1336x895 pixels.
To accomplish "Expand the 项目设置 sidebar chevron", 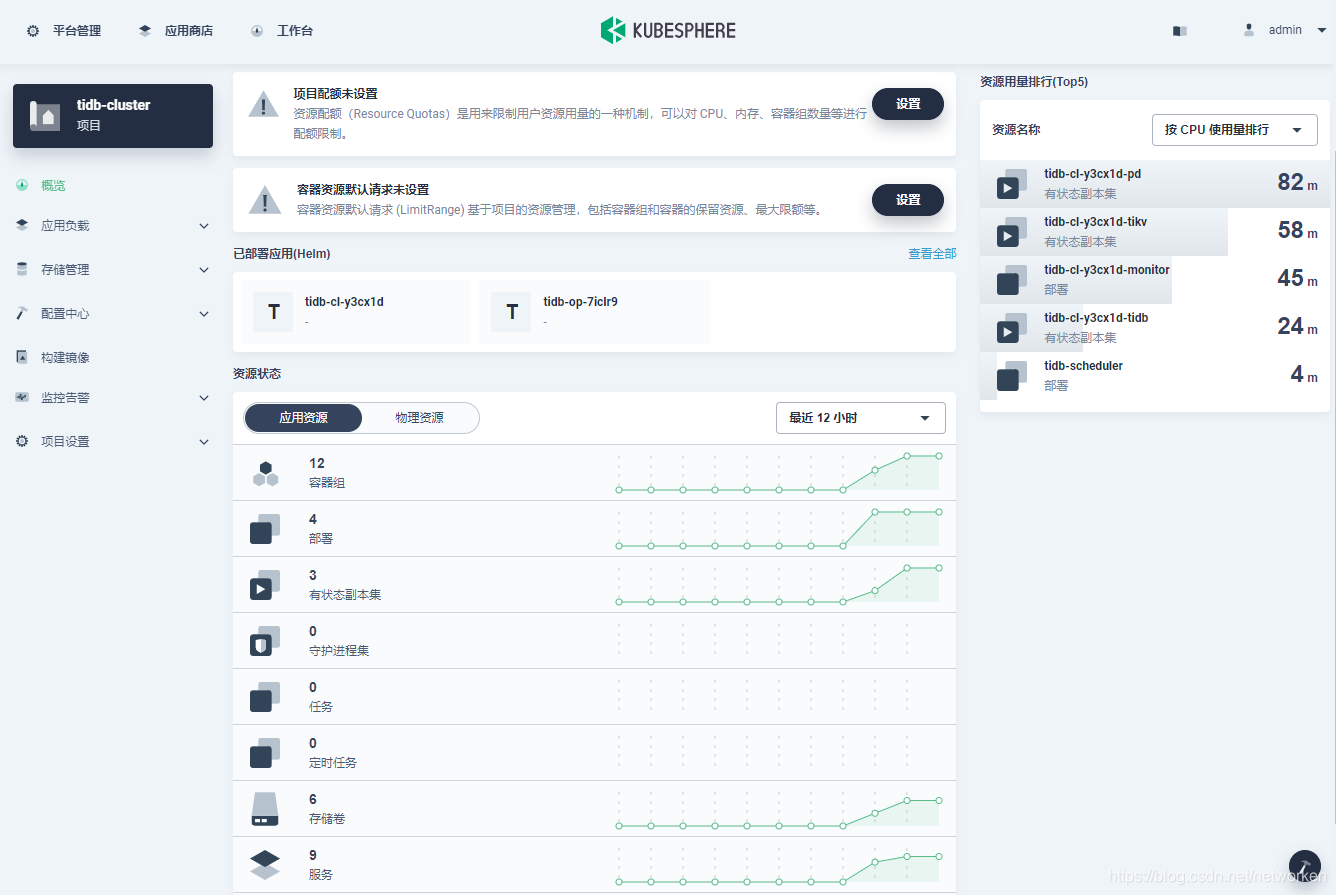I will [x=204, y=442].
